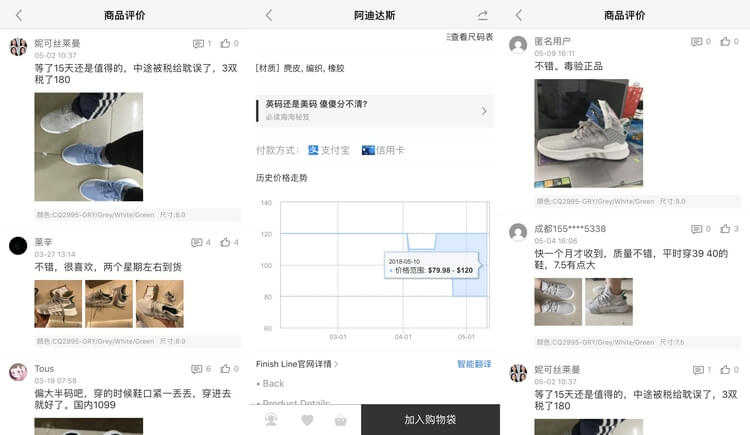Expand the 英码还是美码 guide chevron
This screenshot has height=435, width=750.
(x=484, y=111)
